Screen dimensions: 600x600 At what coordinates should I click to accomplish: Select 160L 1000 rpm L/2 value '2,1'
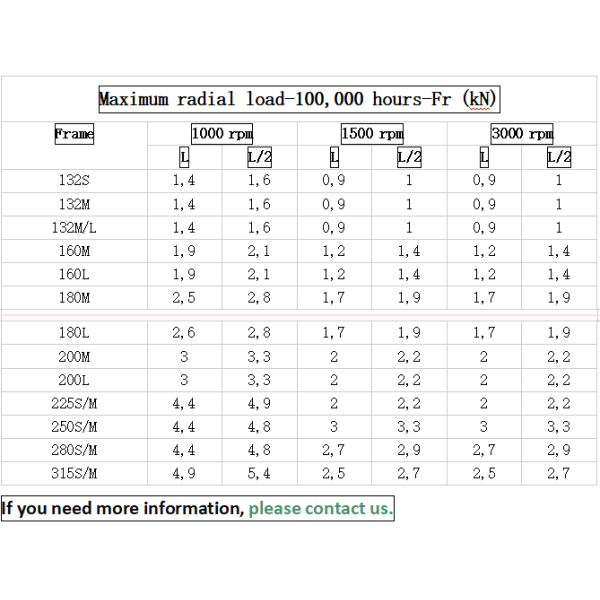coord(259,274)
